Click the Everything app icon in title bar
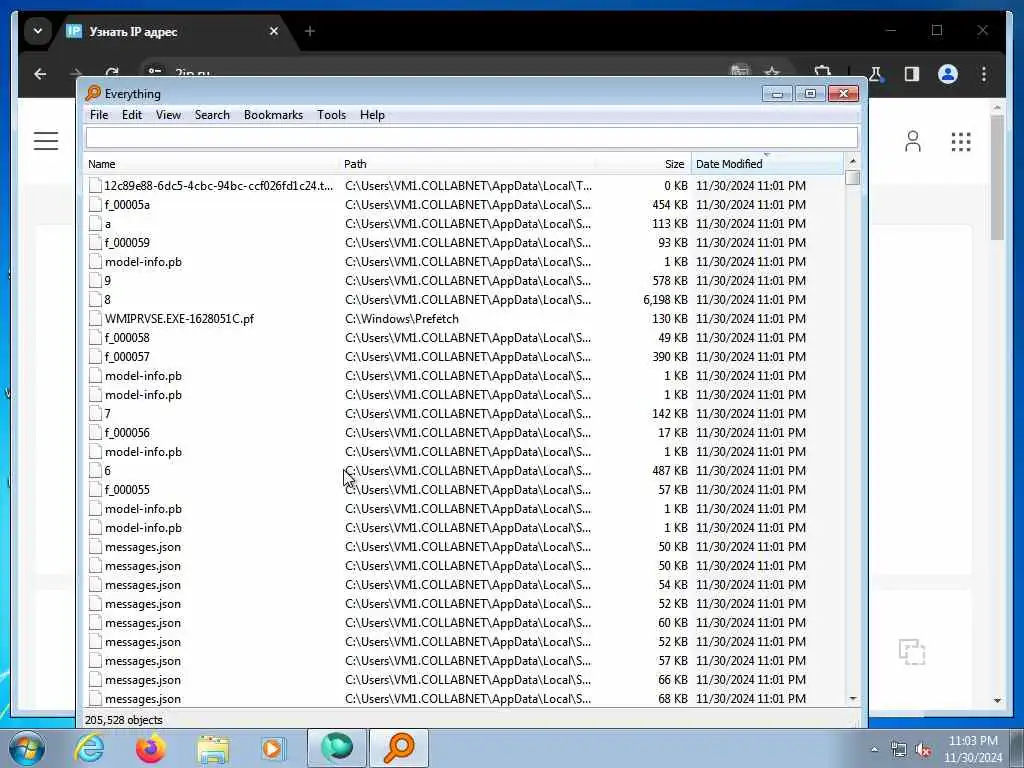Viewport: 1024px width, 768px height. point(93,93)
